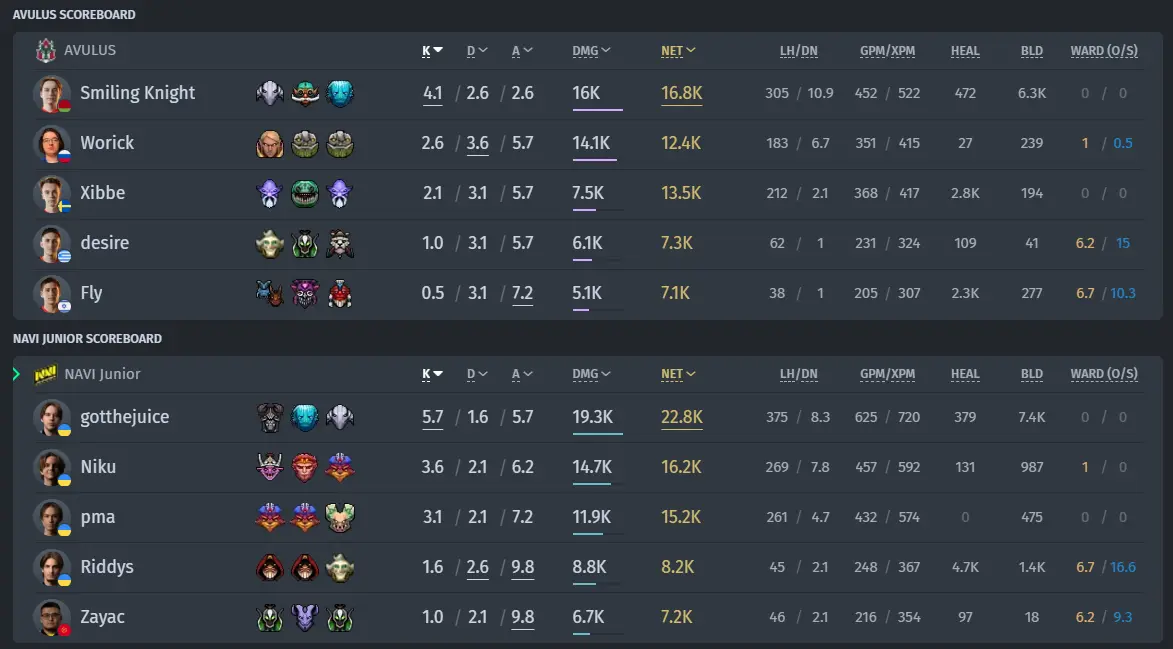Viewport: 1173px width, 649px height.
Task: Click Niku's first hero icon
Action: (x=270, y=467)
